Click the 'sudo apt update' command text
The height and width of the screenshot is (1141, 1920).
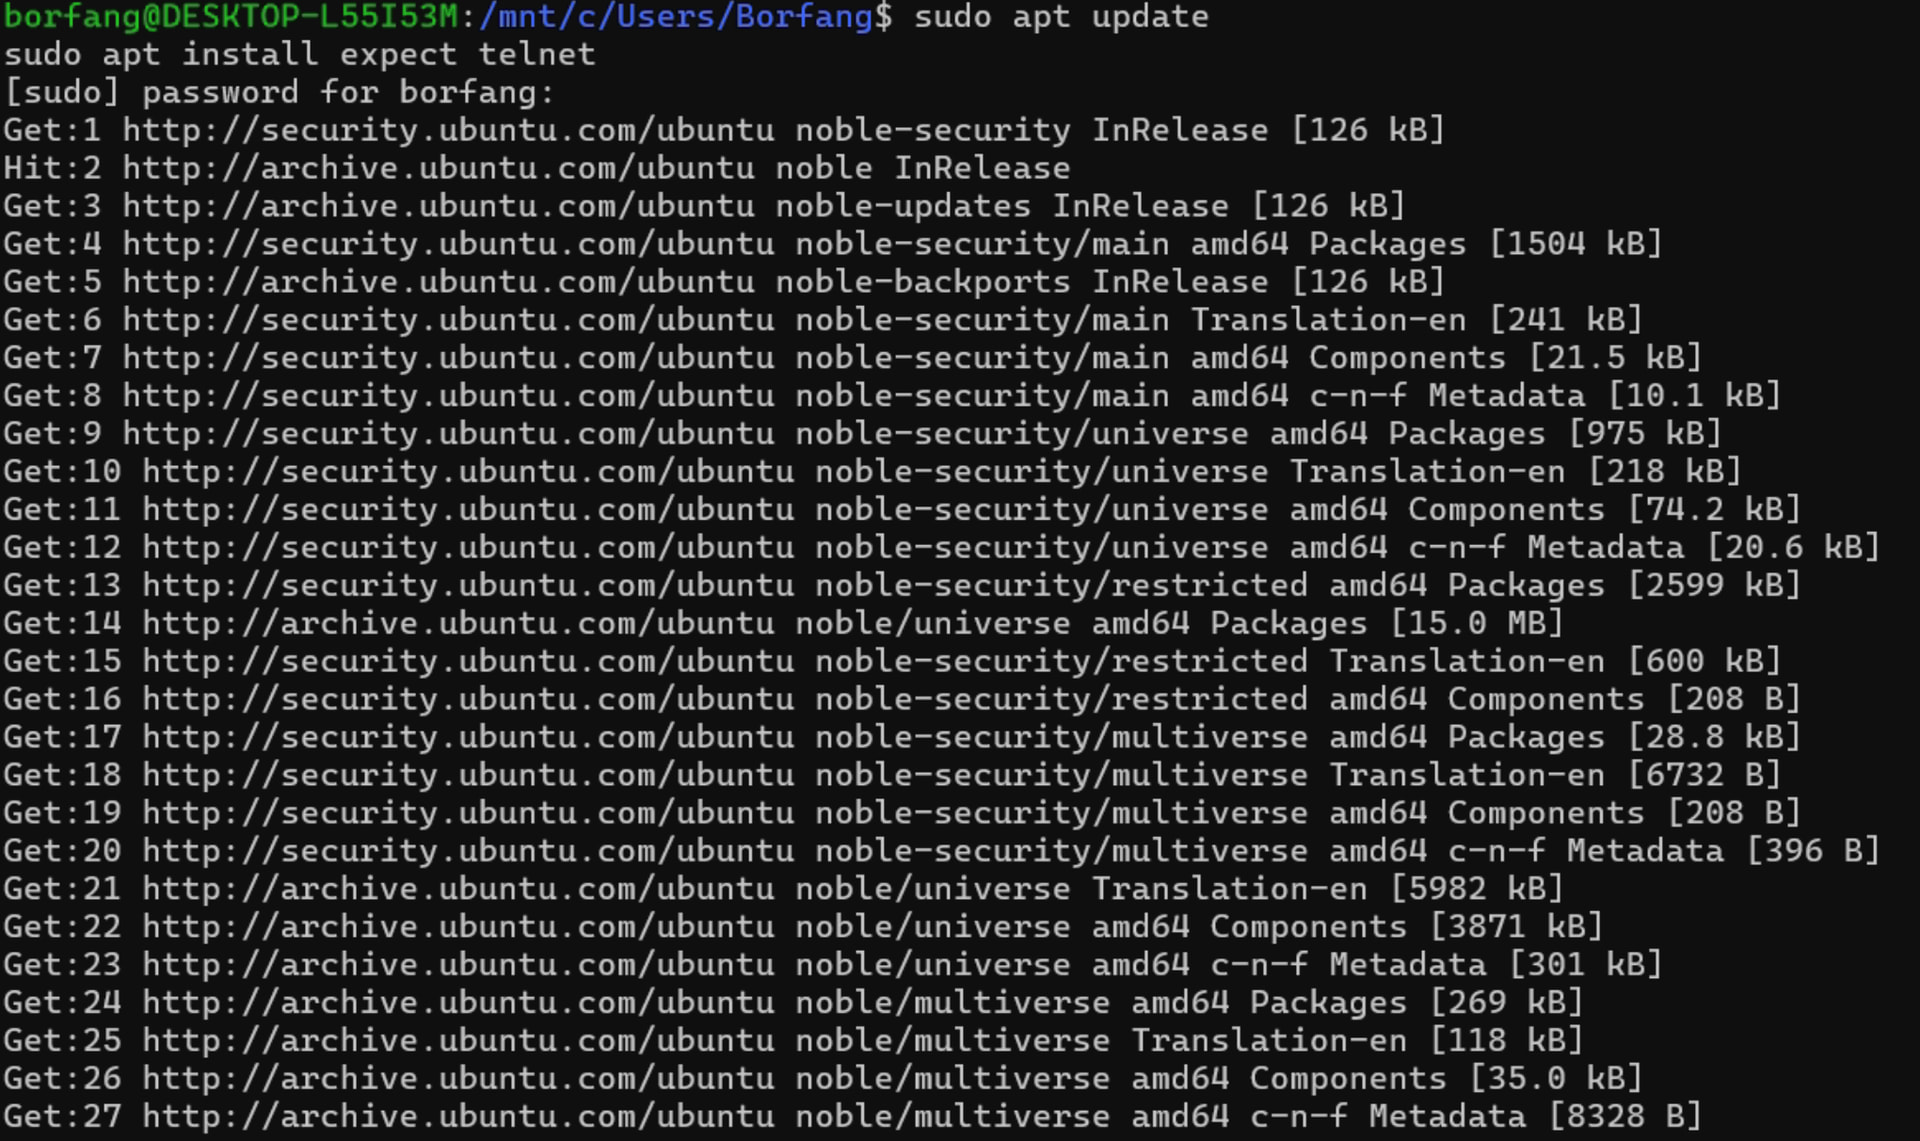[x=1060, y=17]
